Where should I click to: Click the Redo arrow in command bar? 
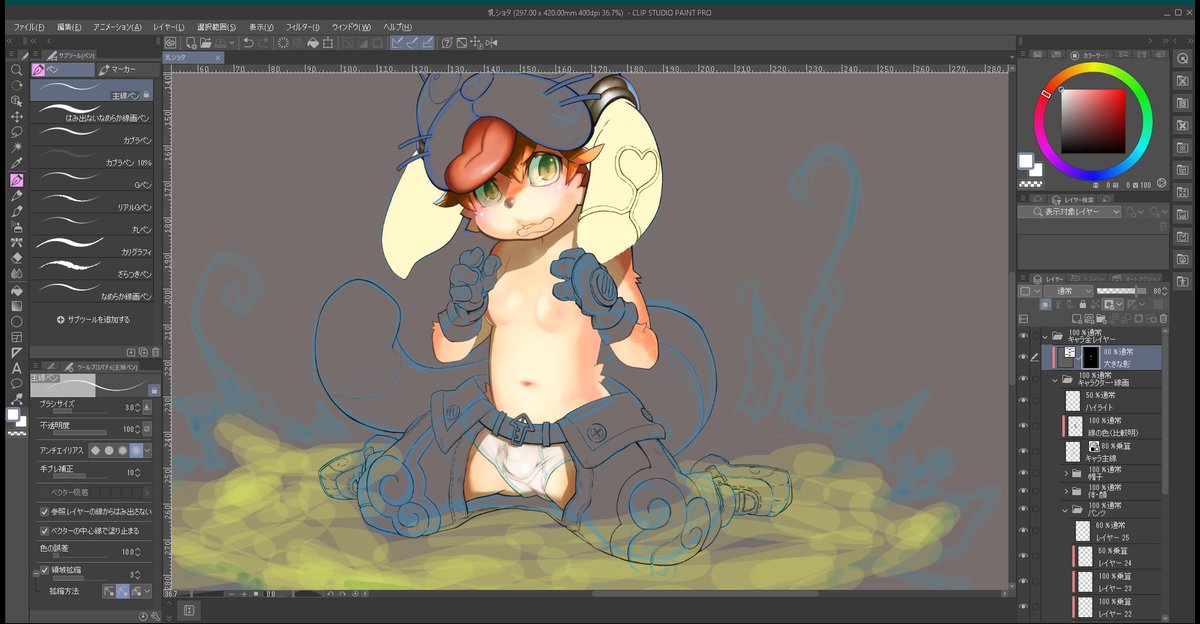[x=263, y=43]
